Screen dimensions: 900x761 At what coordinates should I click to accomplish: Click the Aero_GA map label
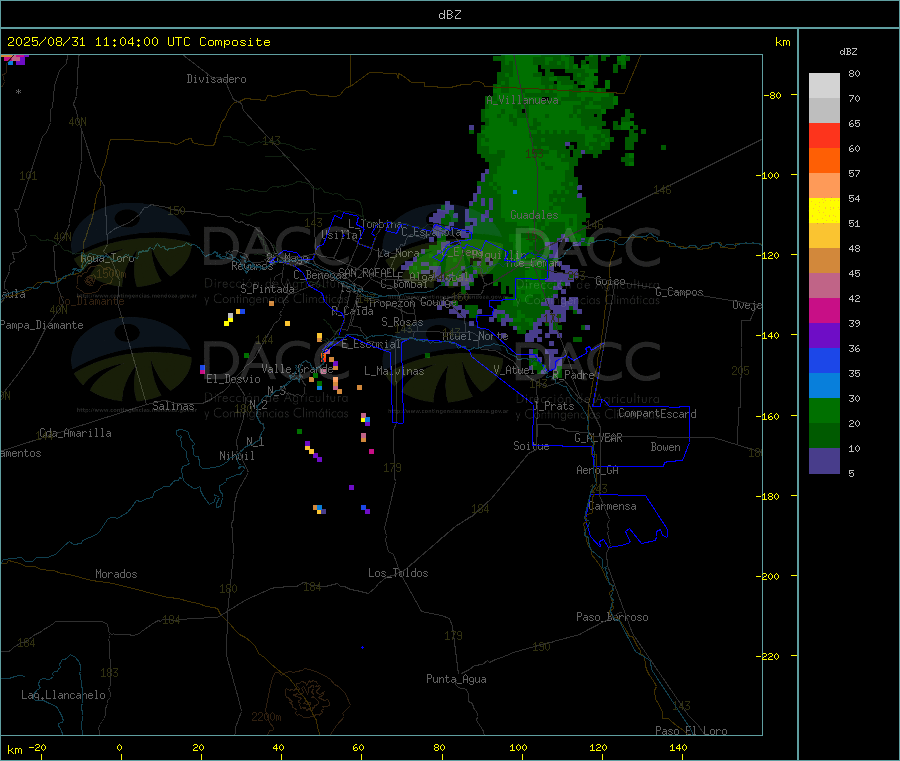(597, 471)
